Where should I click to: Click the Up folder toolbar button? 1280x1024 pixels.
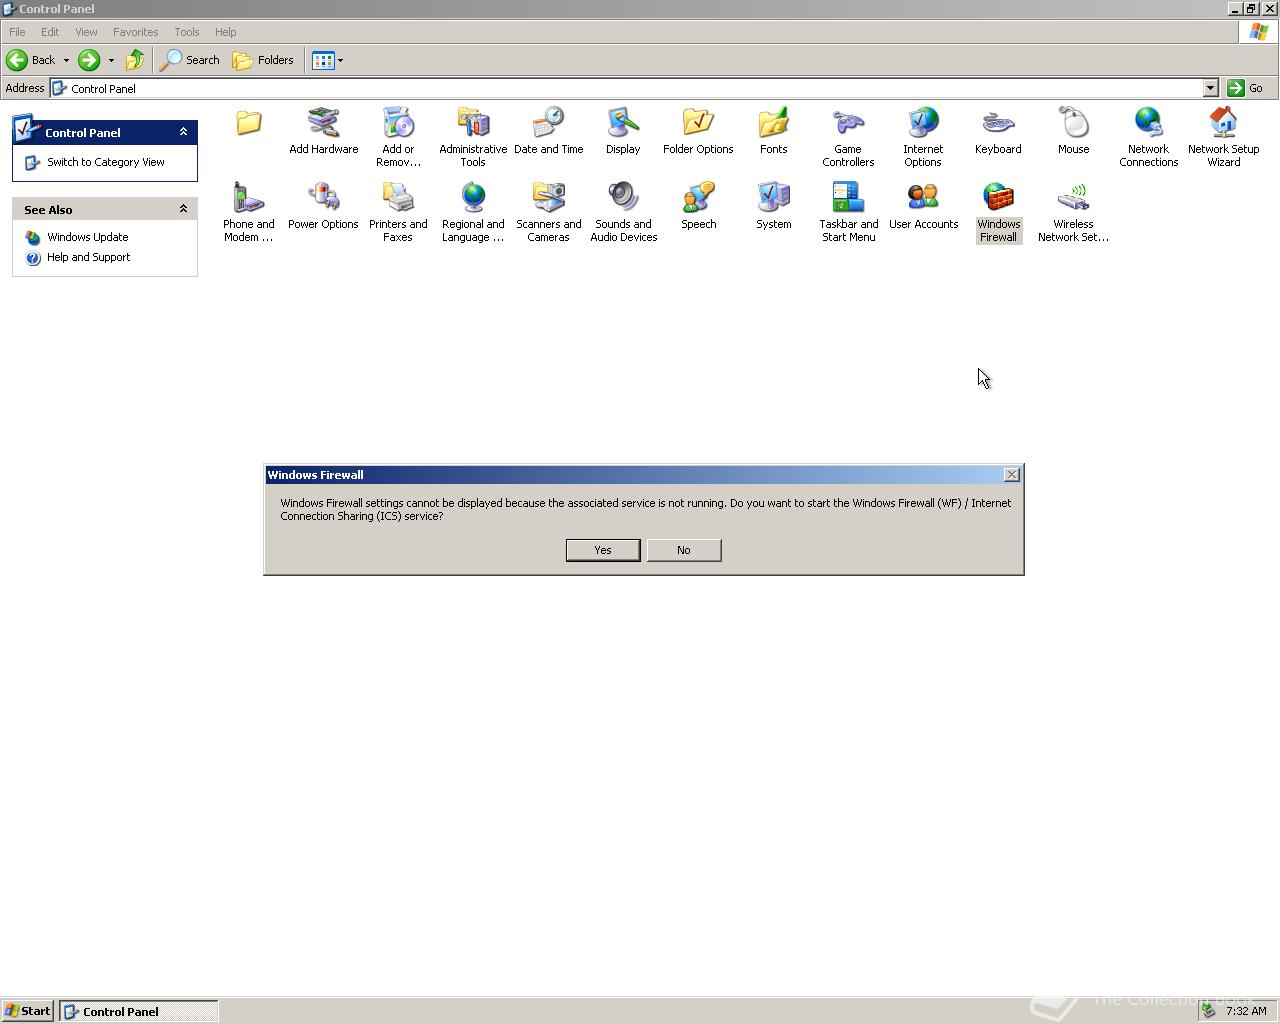point(134,60)
